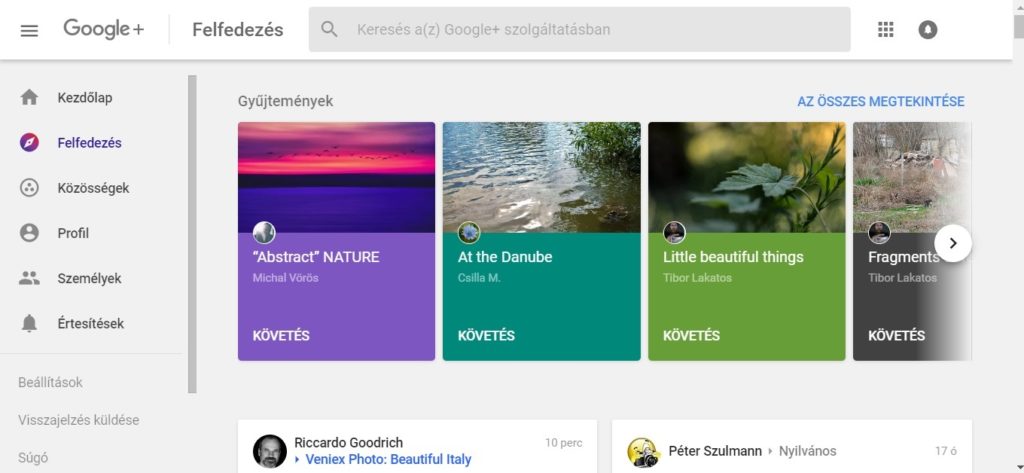
Task: Click the search magnifier icon
Action: click(x=329, y=30)
